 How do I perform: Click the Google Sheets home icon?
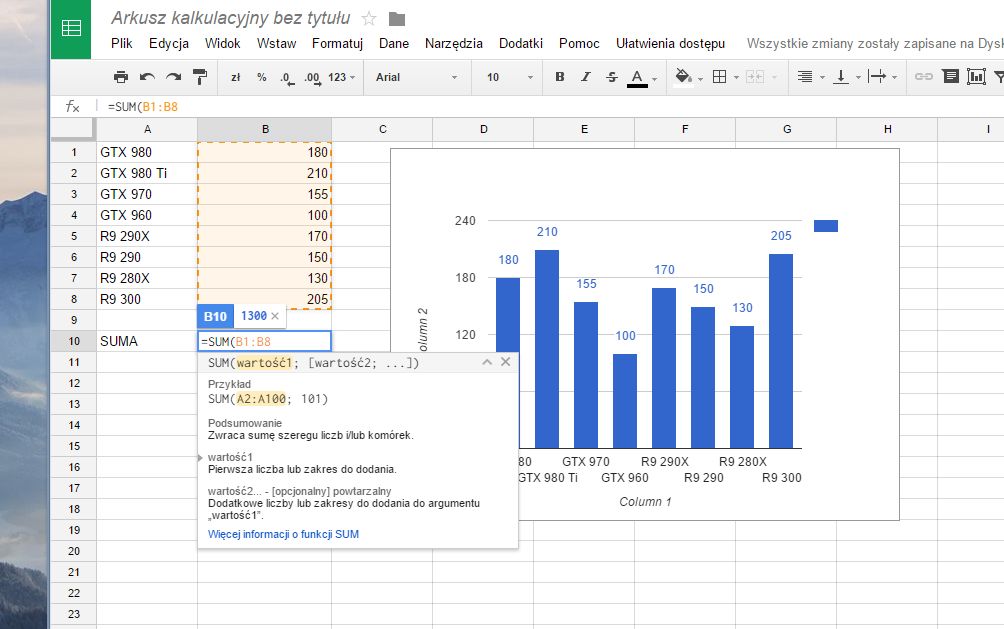coord(70,28)
